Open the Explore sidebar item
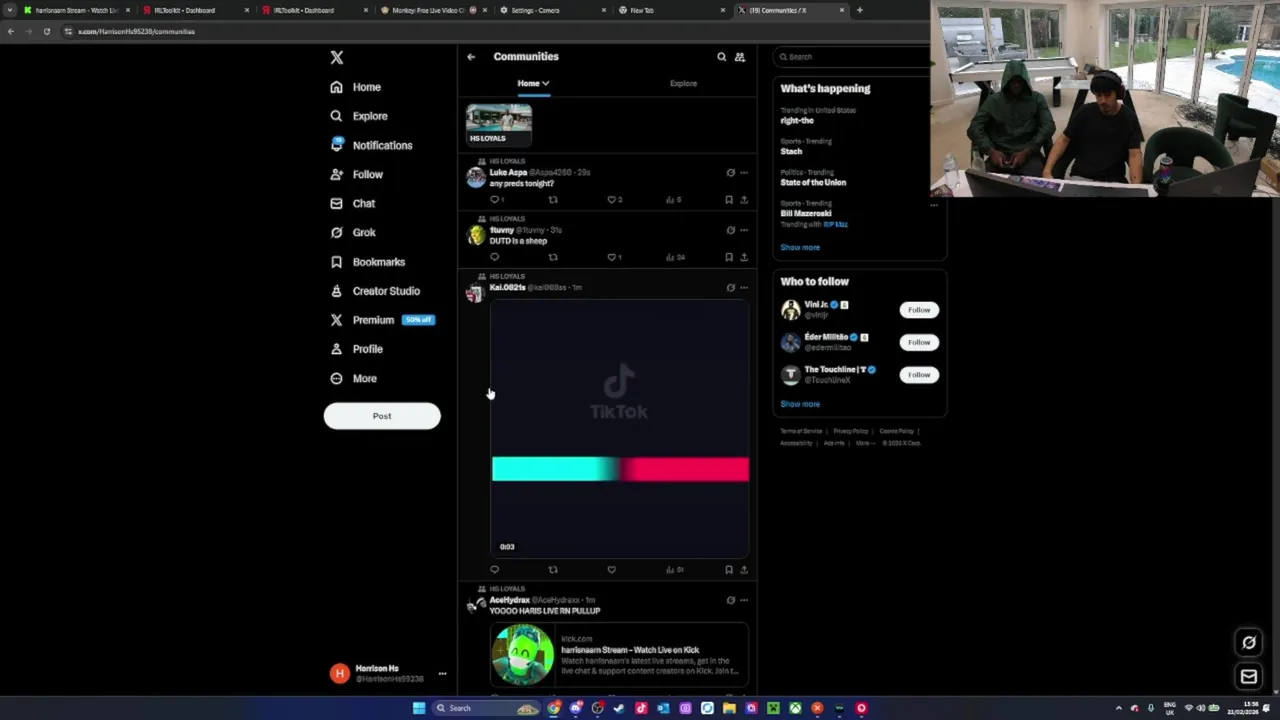The height and width of the screenshot is (720, 1280). click(359, 116)
